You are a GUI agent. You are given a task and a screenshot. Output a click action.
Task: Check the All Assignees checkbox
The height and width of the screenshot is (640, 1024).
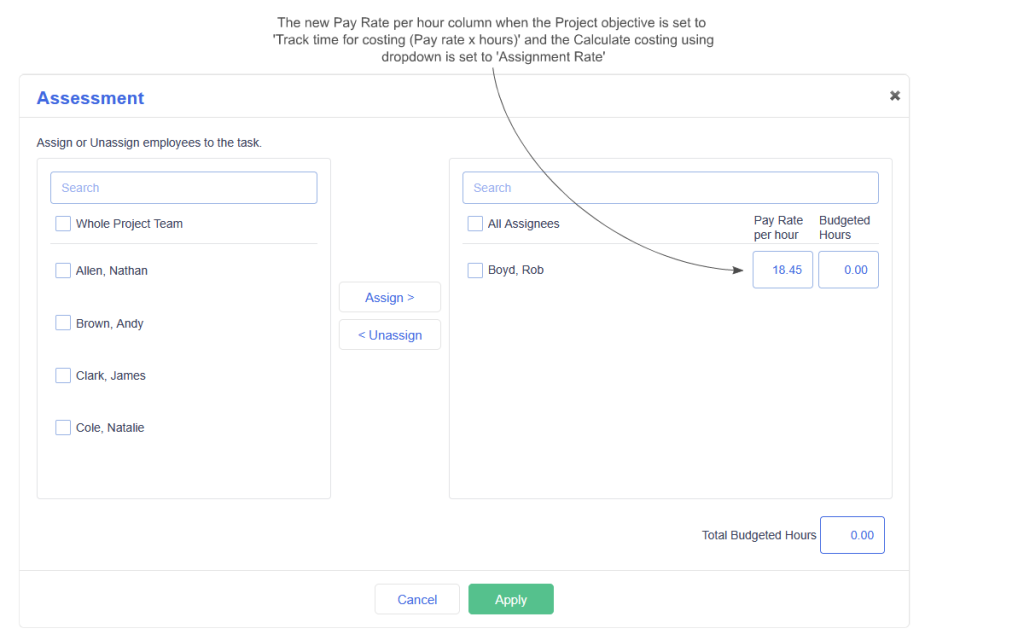click(474, 223)
